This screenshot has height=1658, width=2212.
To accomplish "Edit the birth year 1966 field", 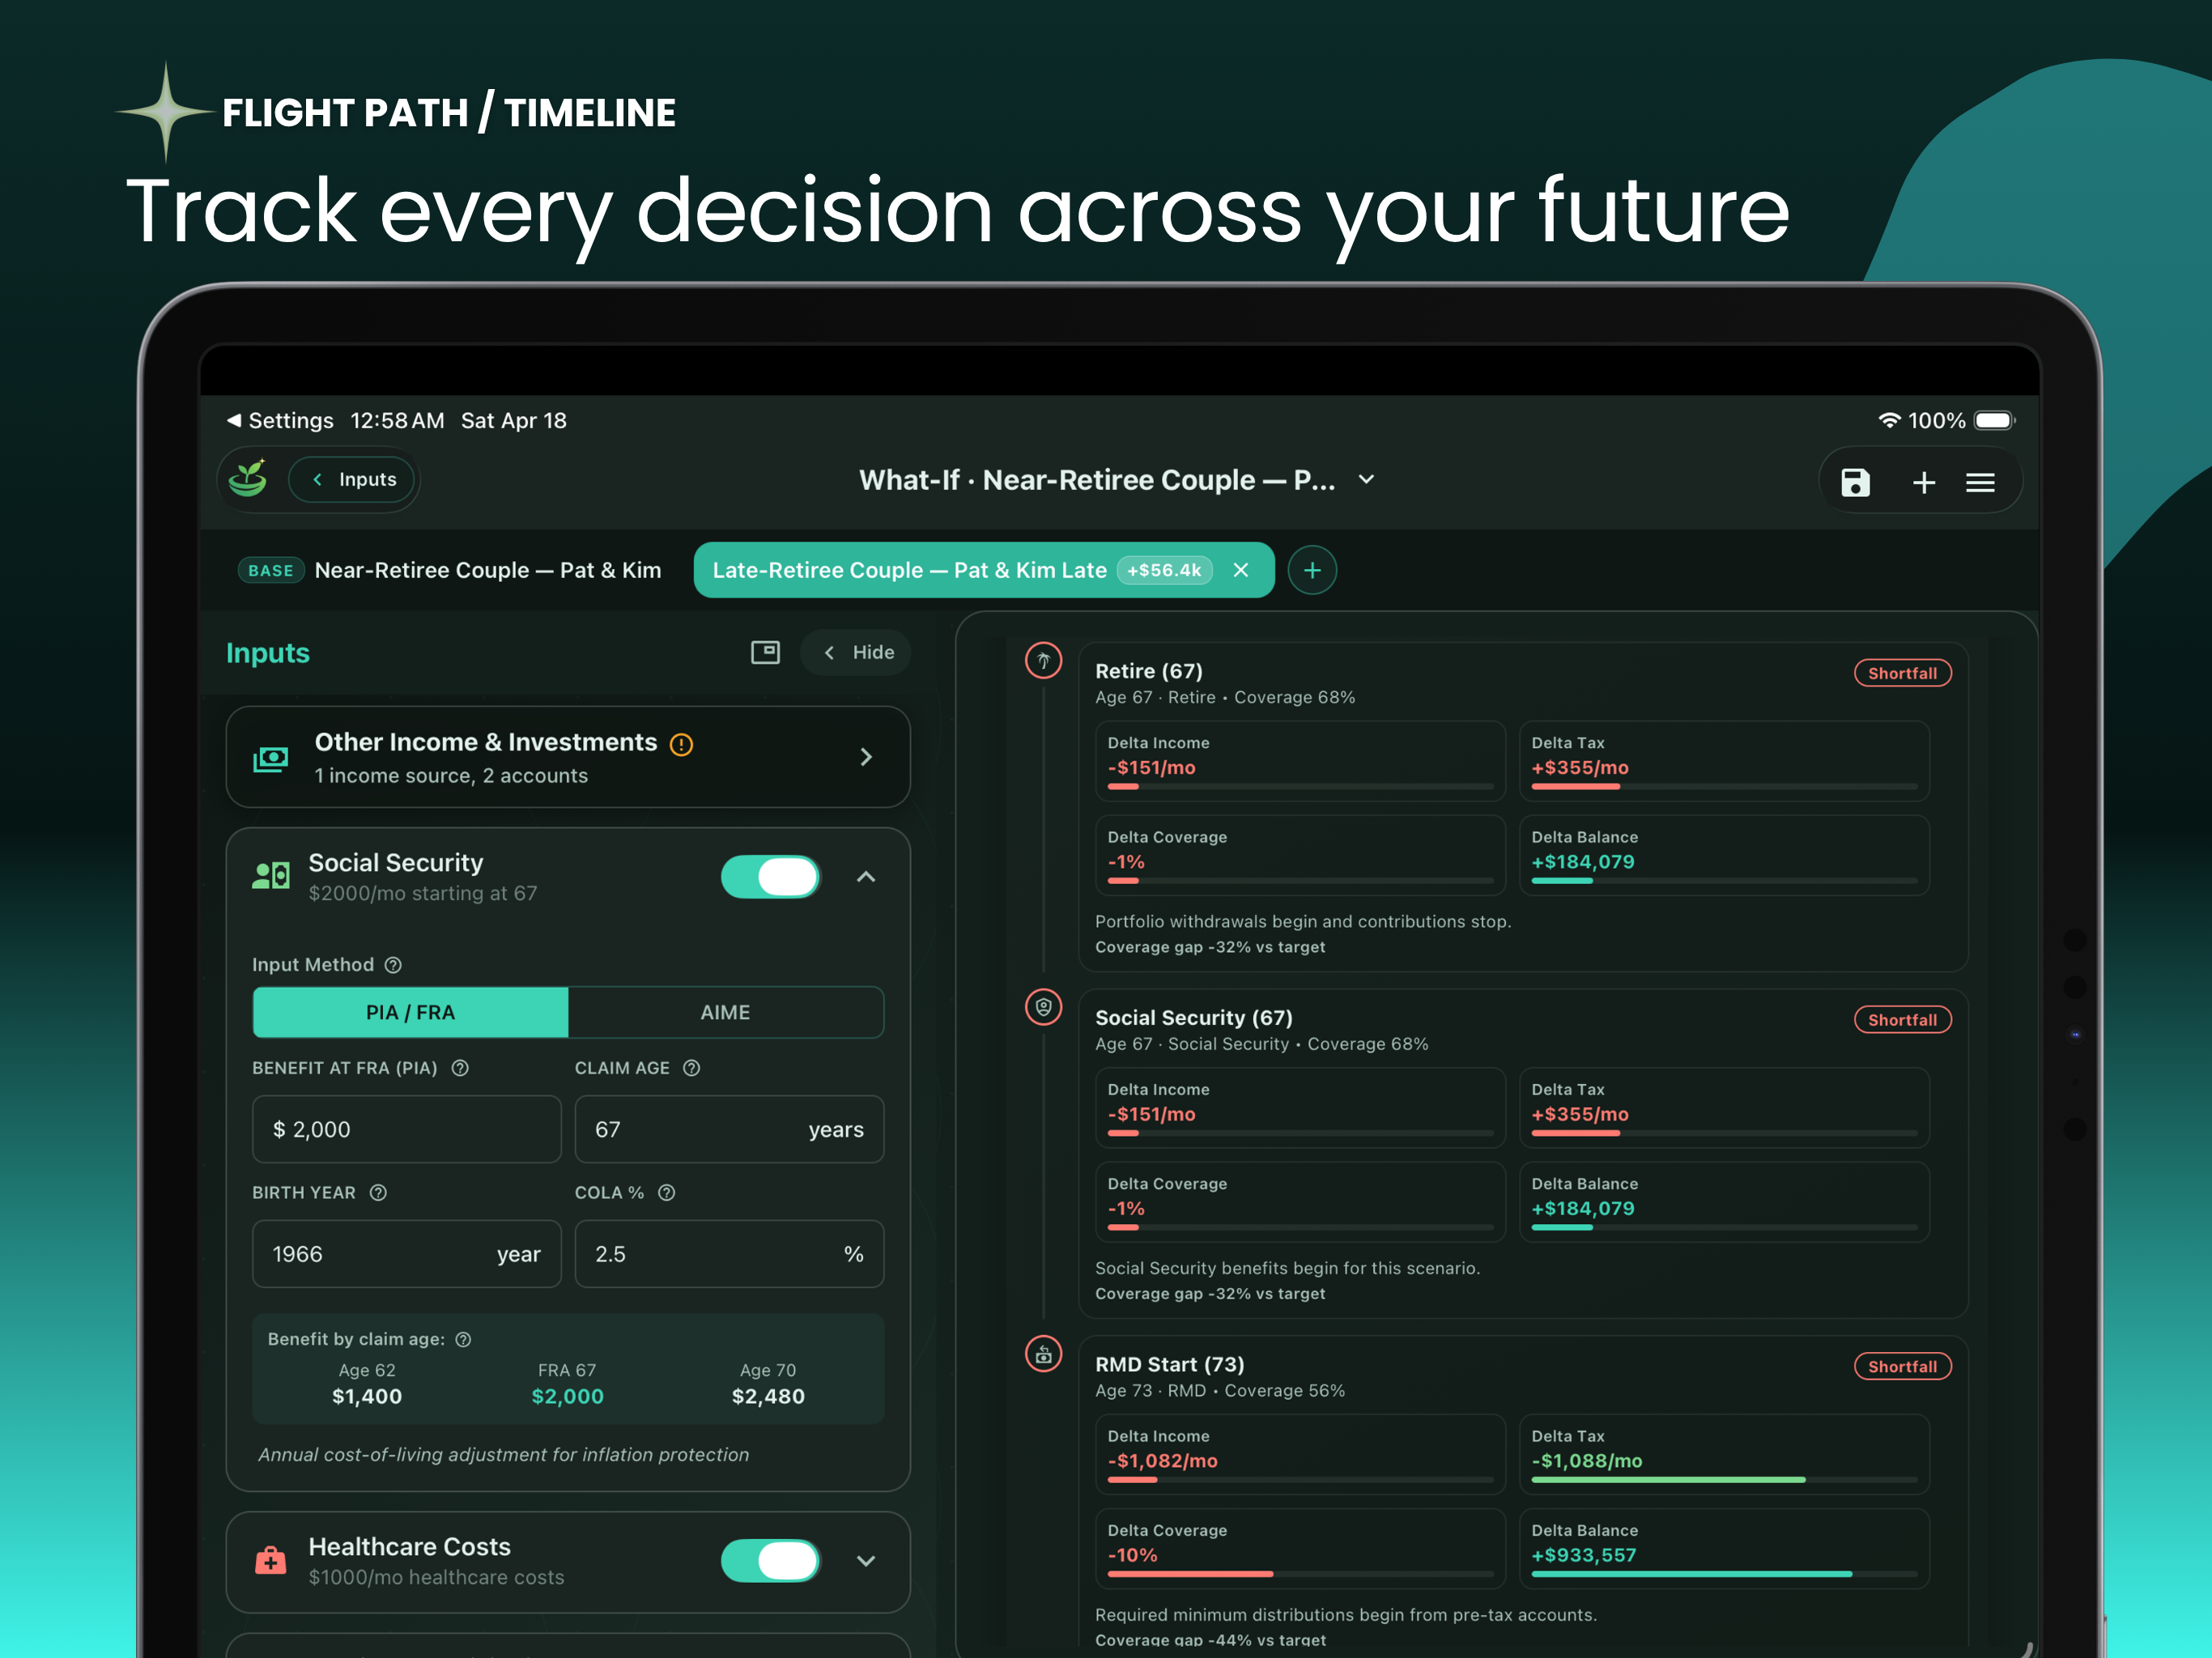I will click(407, 1254).
